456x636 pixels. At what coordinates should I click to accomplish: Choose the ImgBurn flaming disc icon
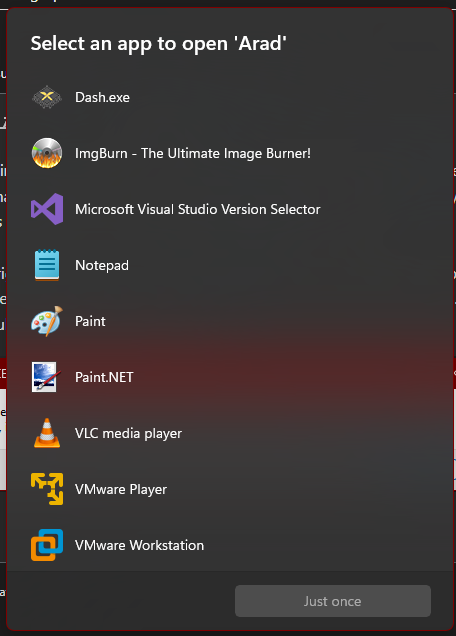click(x=47, y=153)
